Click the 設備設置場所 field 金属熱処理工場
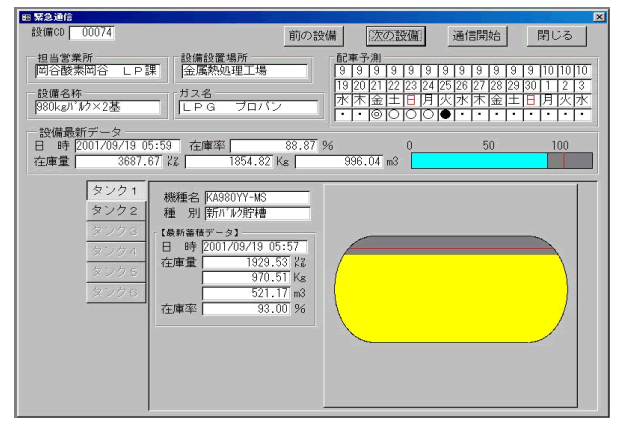Screen dimensions: 624x430 244,71
